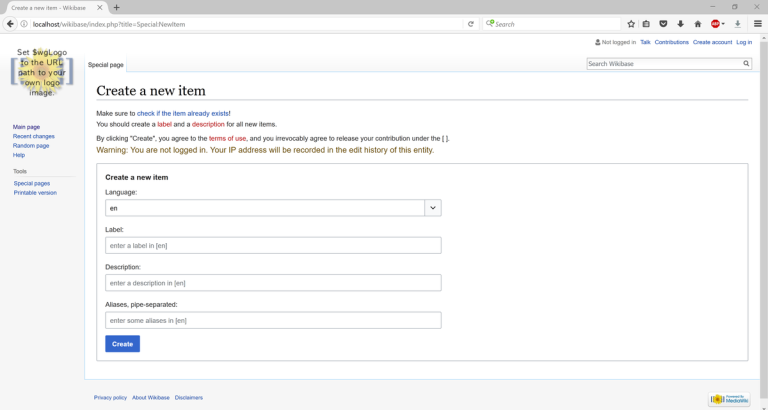Open the Pocket icon in the toolbar
This screenshot has width=768, height=410.
662,24
